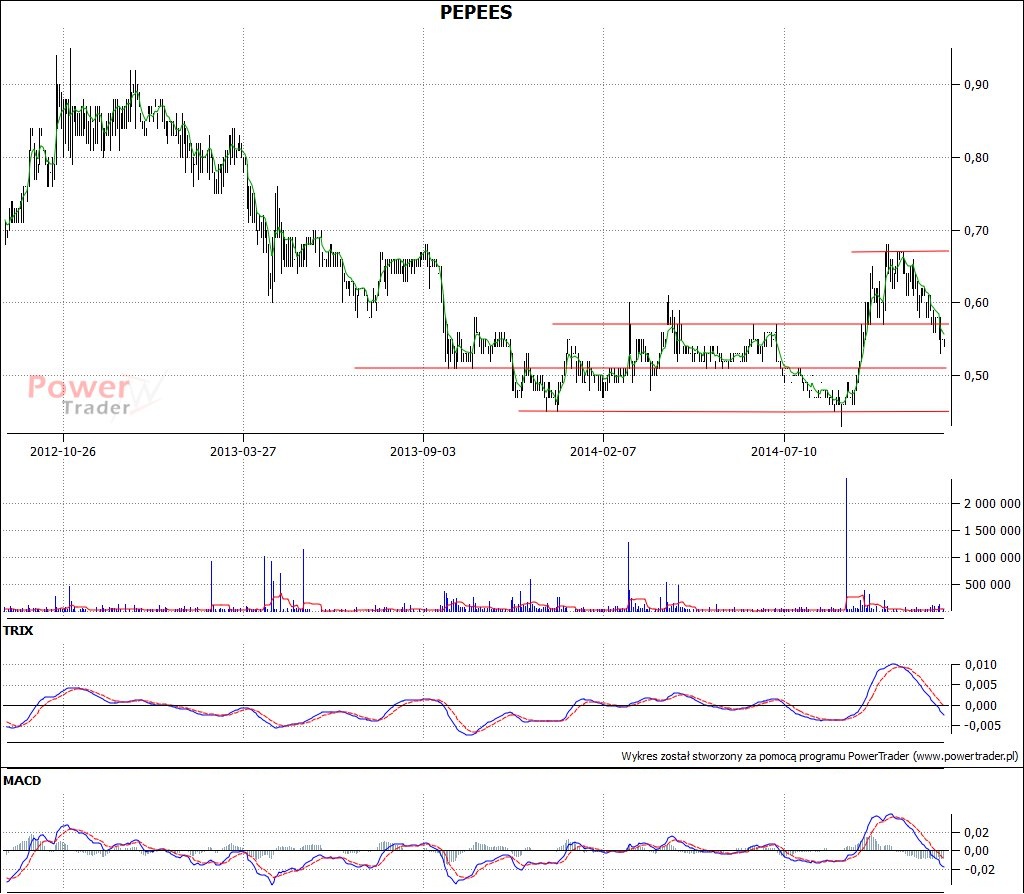Click the MACD 0,02 axis value

point(976,833)
